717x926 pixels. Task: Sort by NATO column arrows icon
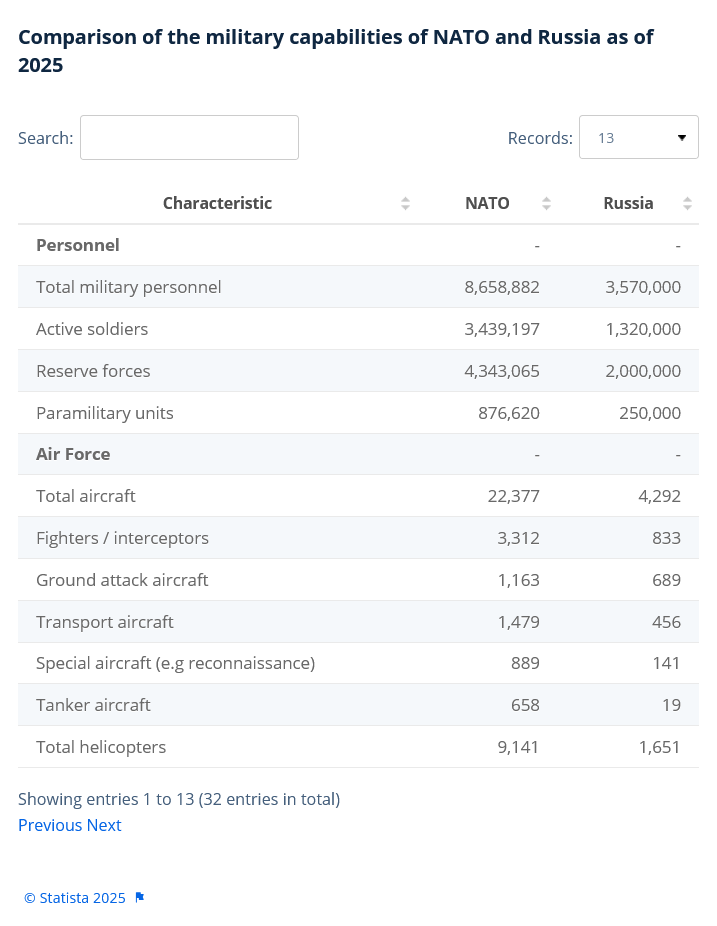tap(546, 203)
